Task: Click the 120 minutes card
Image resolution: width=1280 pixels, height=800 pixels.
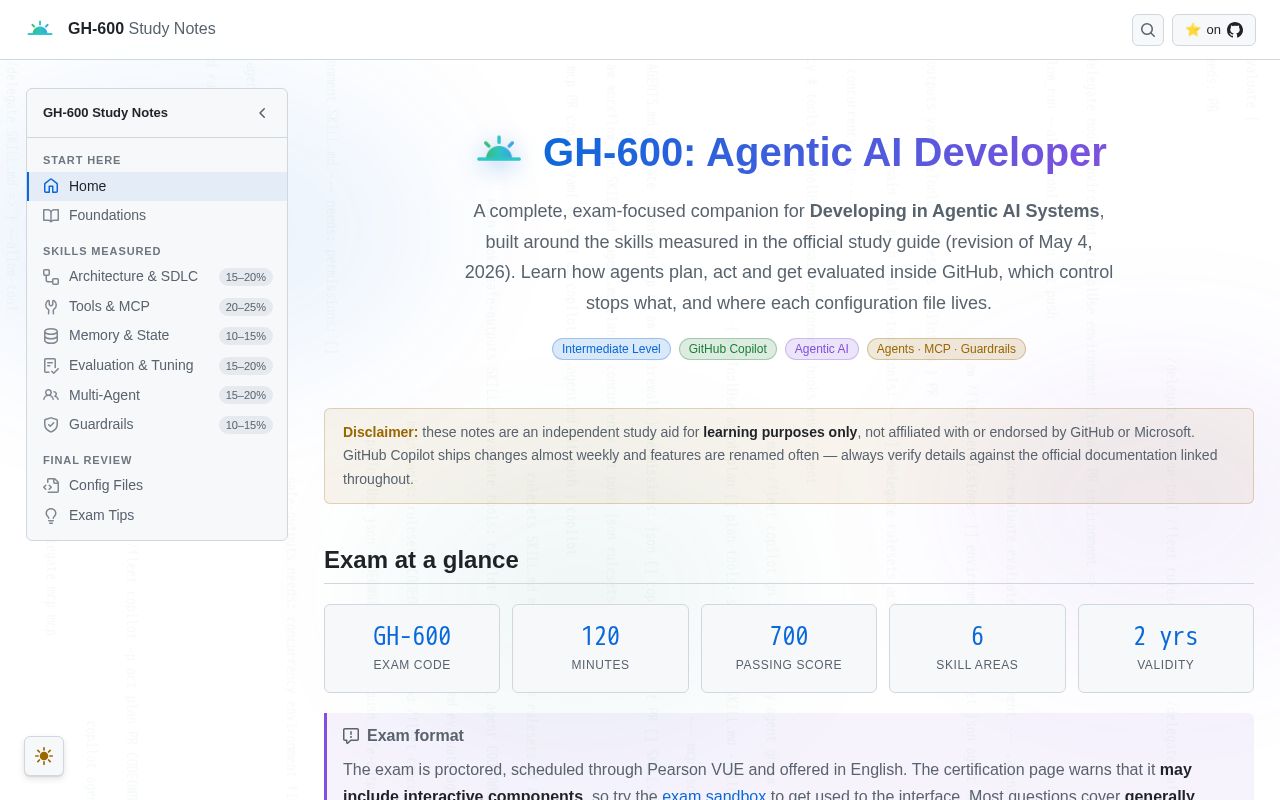Action: coord(600,648)
